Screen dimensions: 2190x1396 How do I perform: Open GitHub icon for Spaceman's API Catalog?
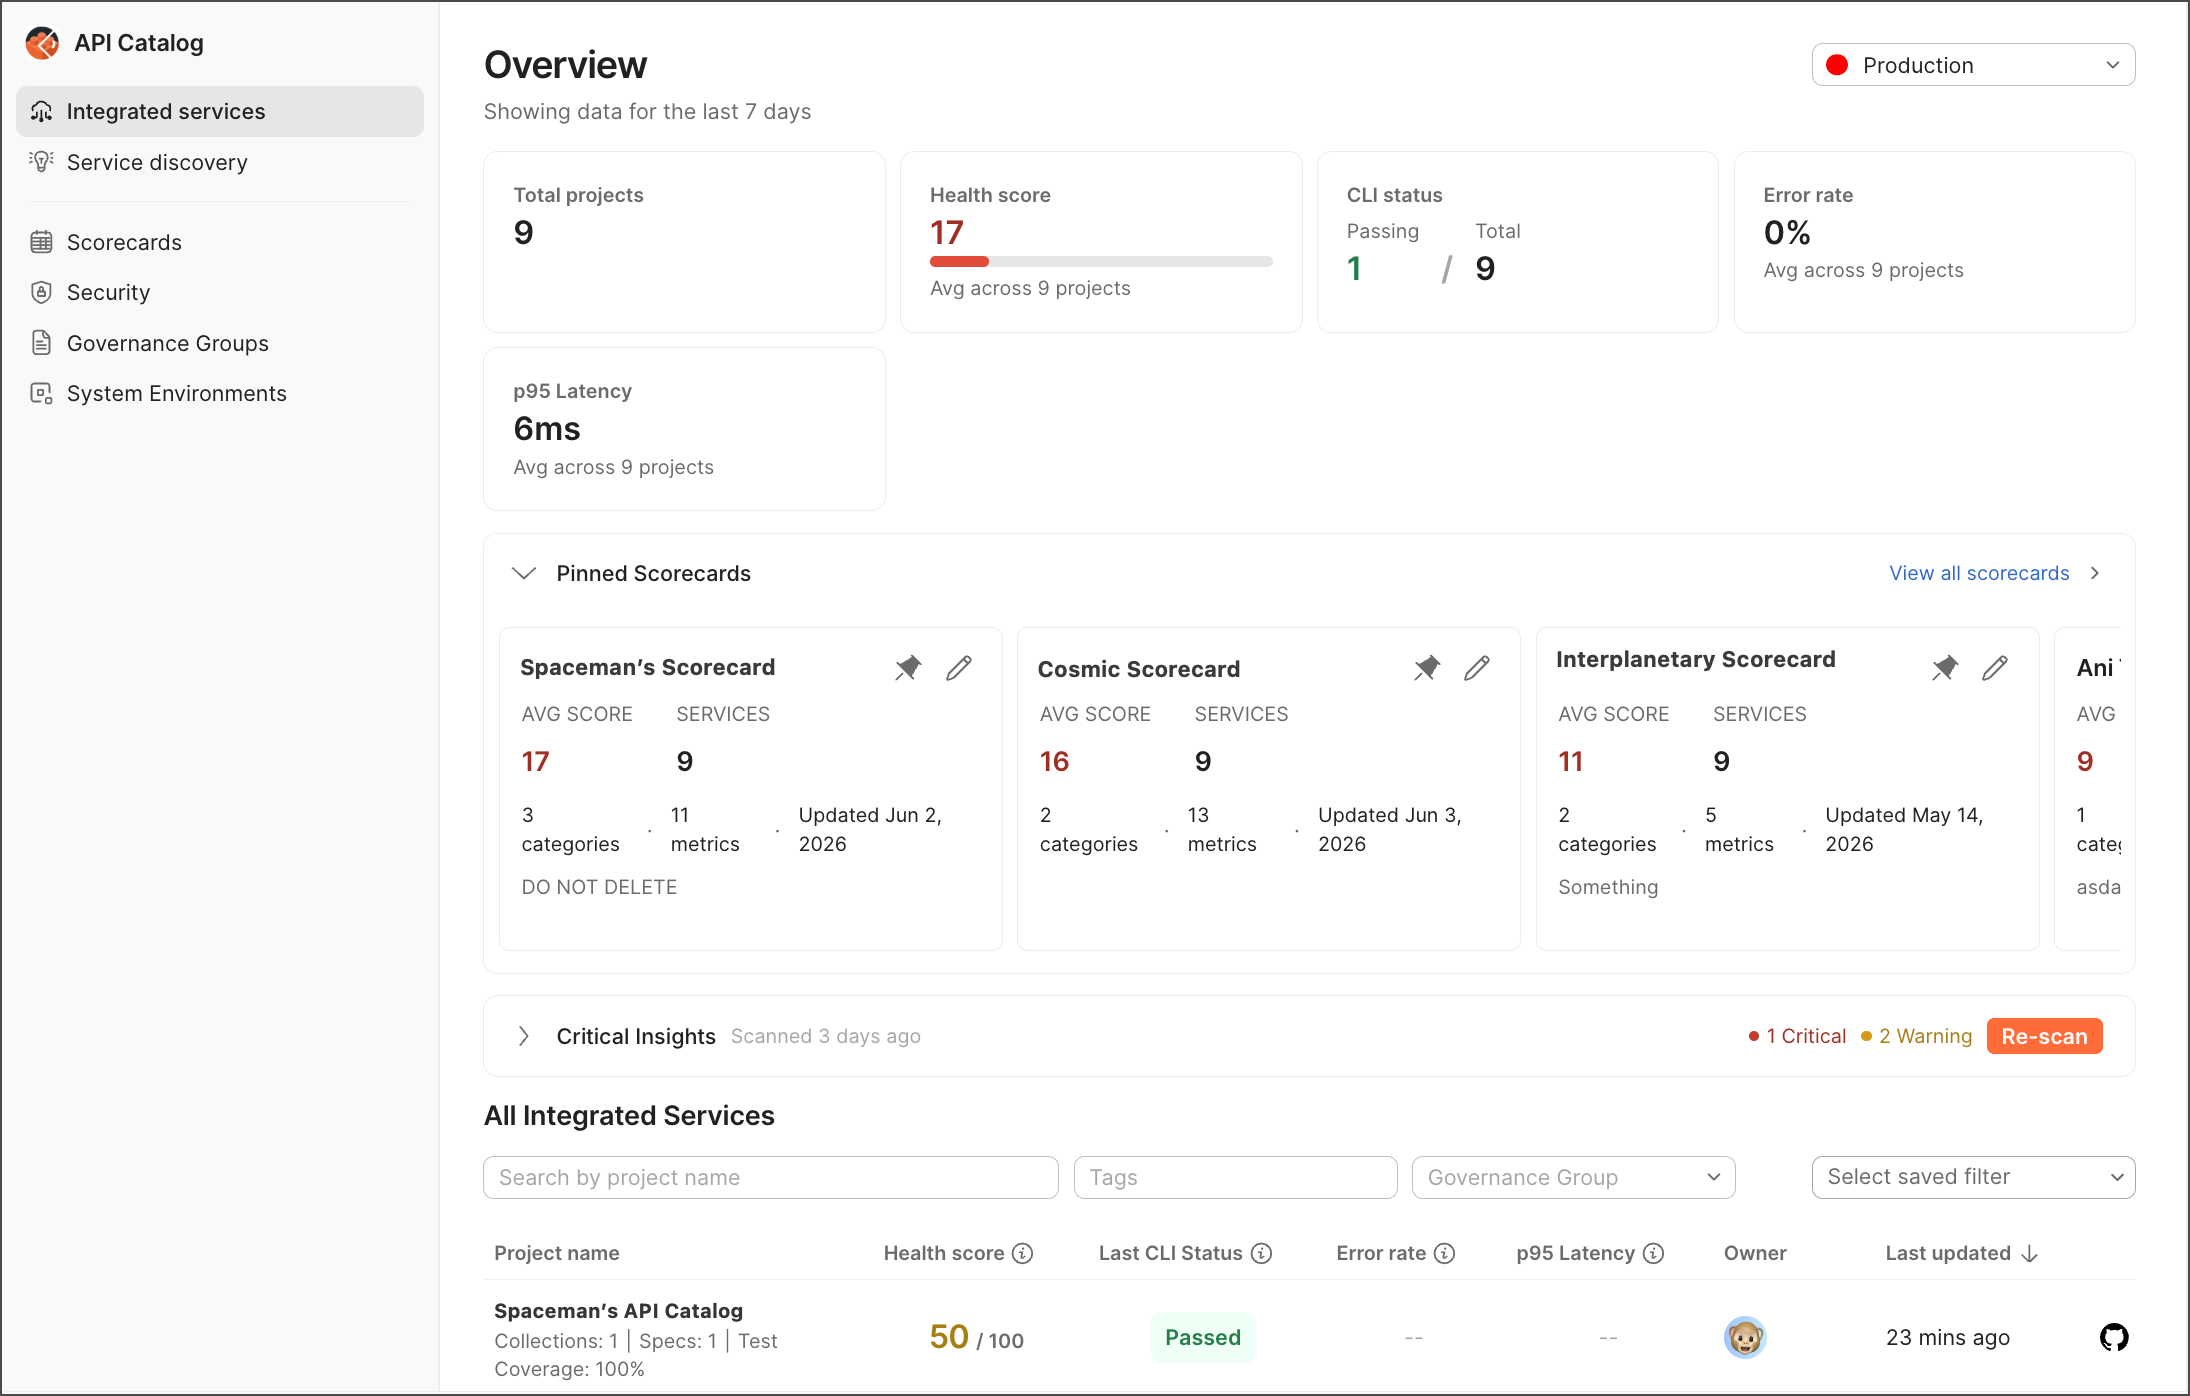click(x=2114, y=1337)
